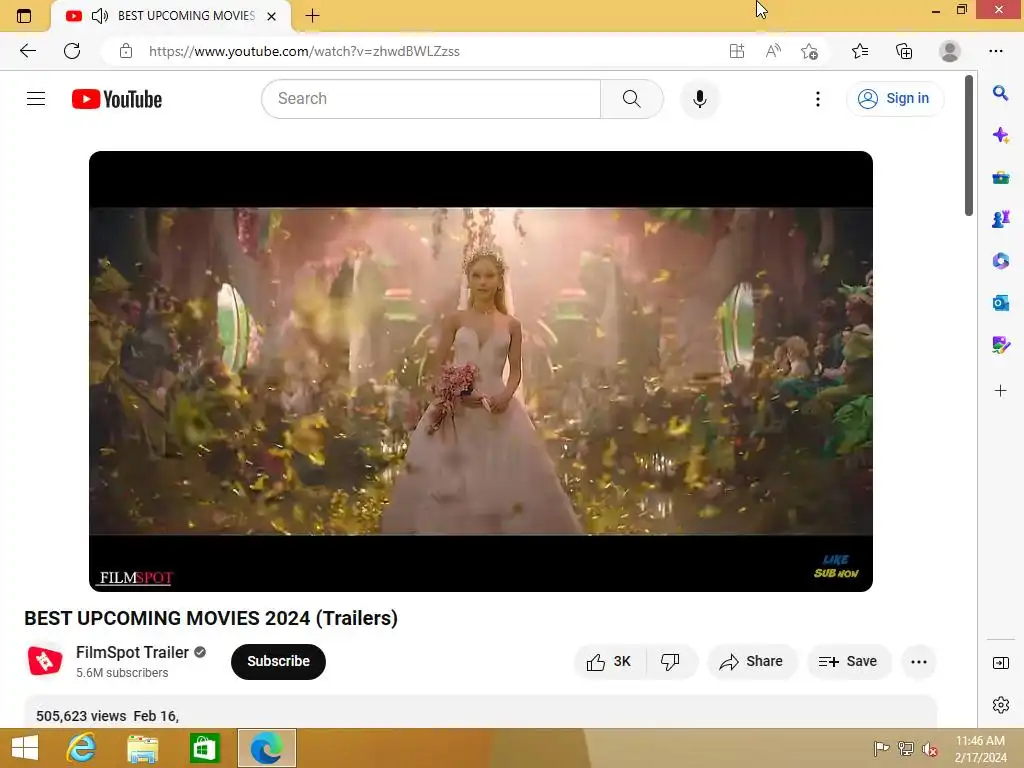Click the video player to pause
The height and width of the screenshot is (768, 1024).
pyautogui.click(x=481, y=371)
